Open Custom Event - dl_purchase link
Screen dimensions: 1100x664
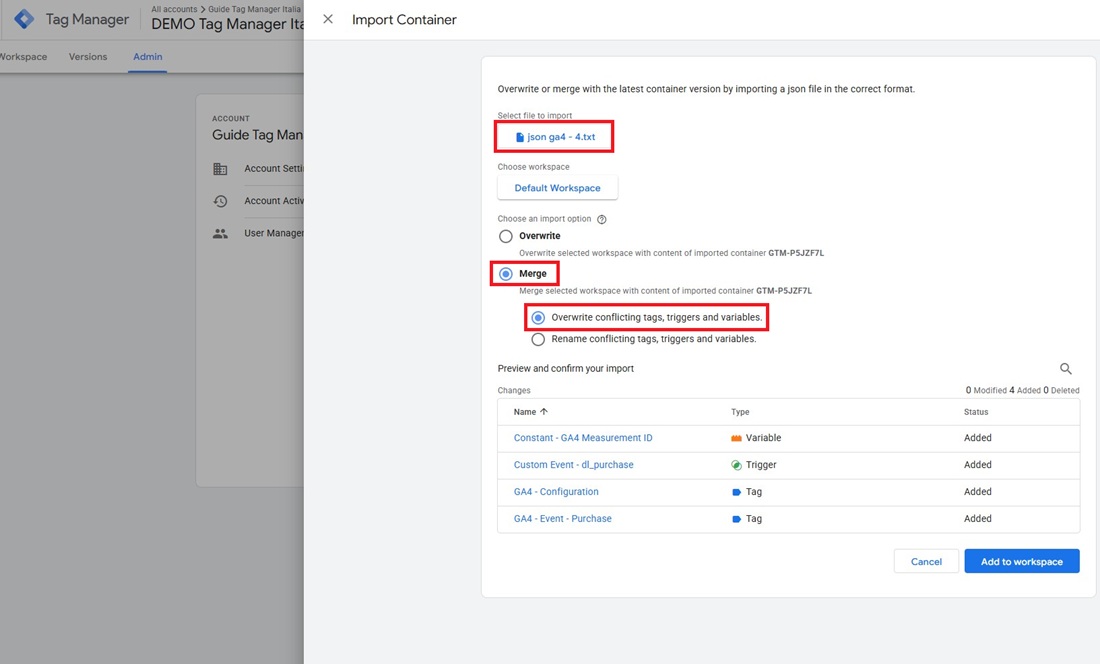click(x=573, y=465)
